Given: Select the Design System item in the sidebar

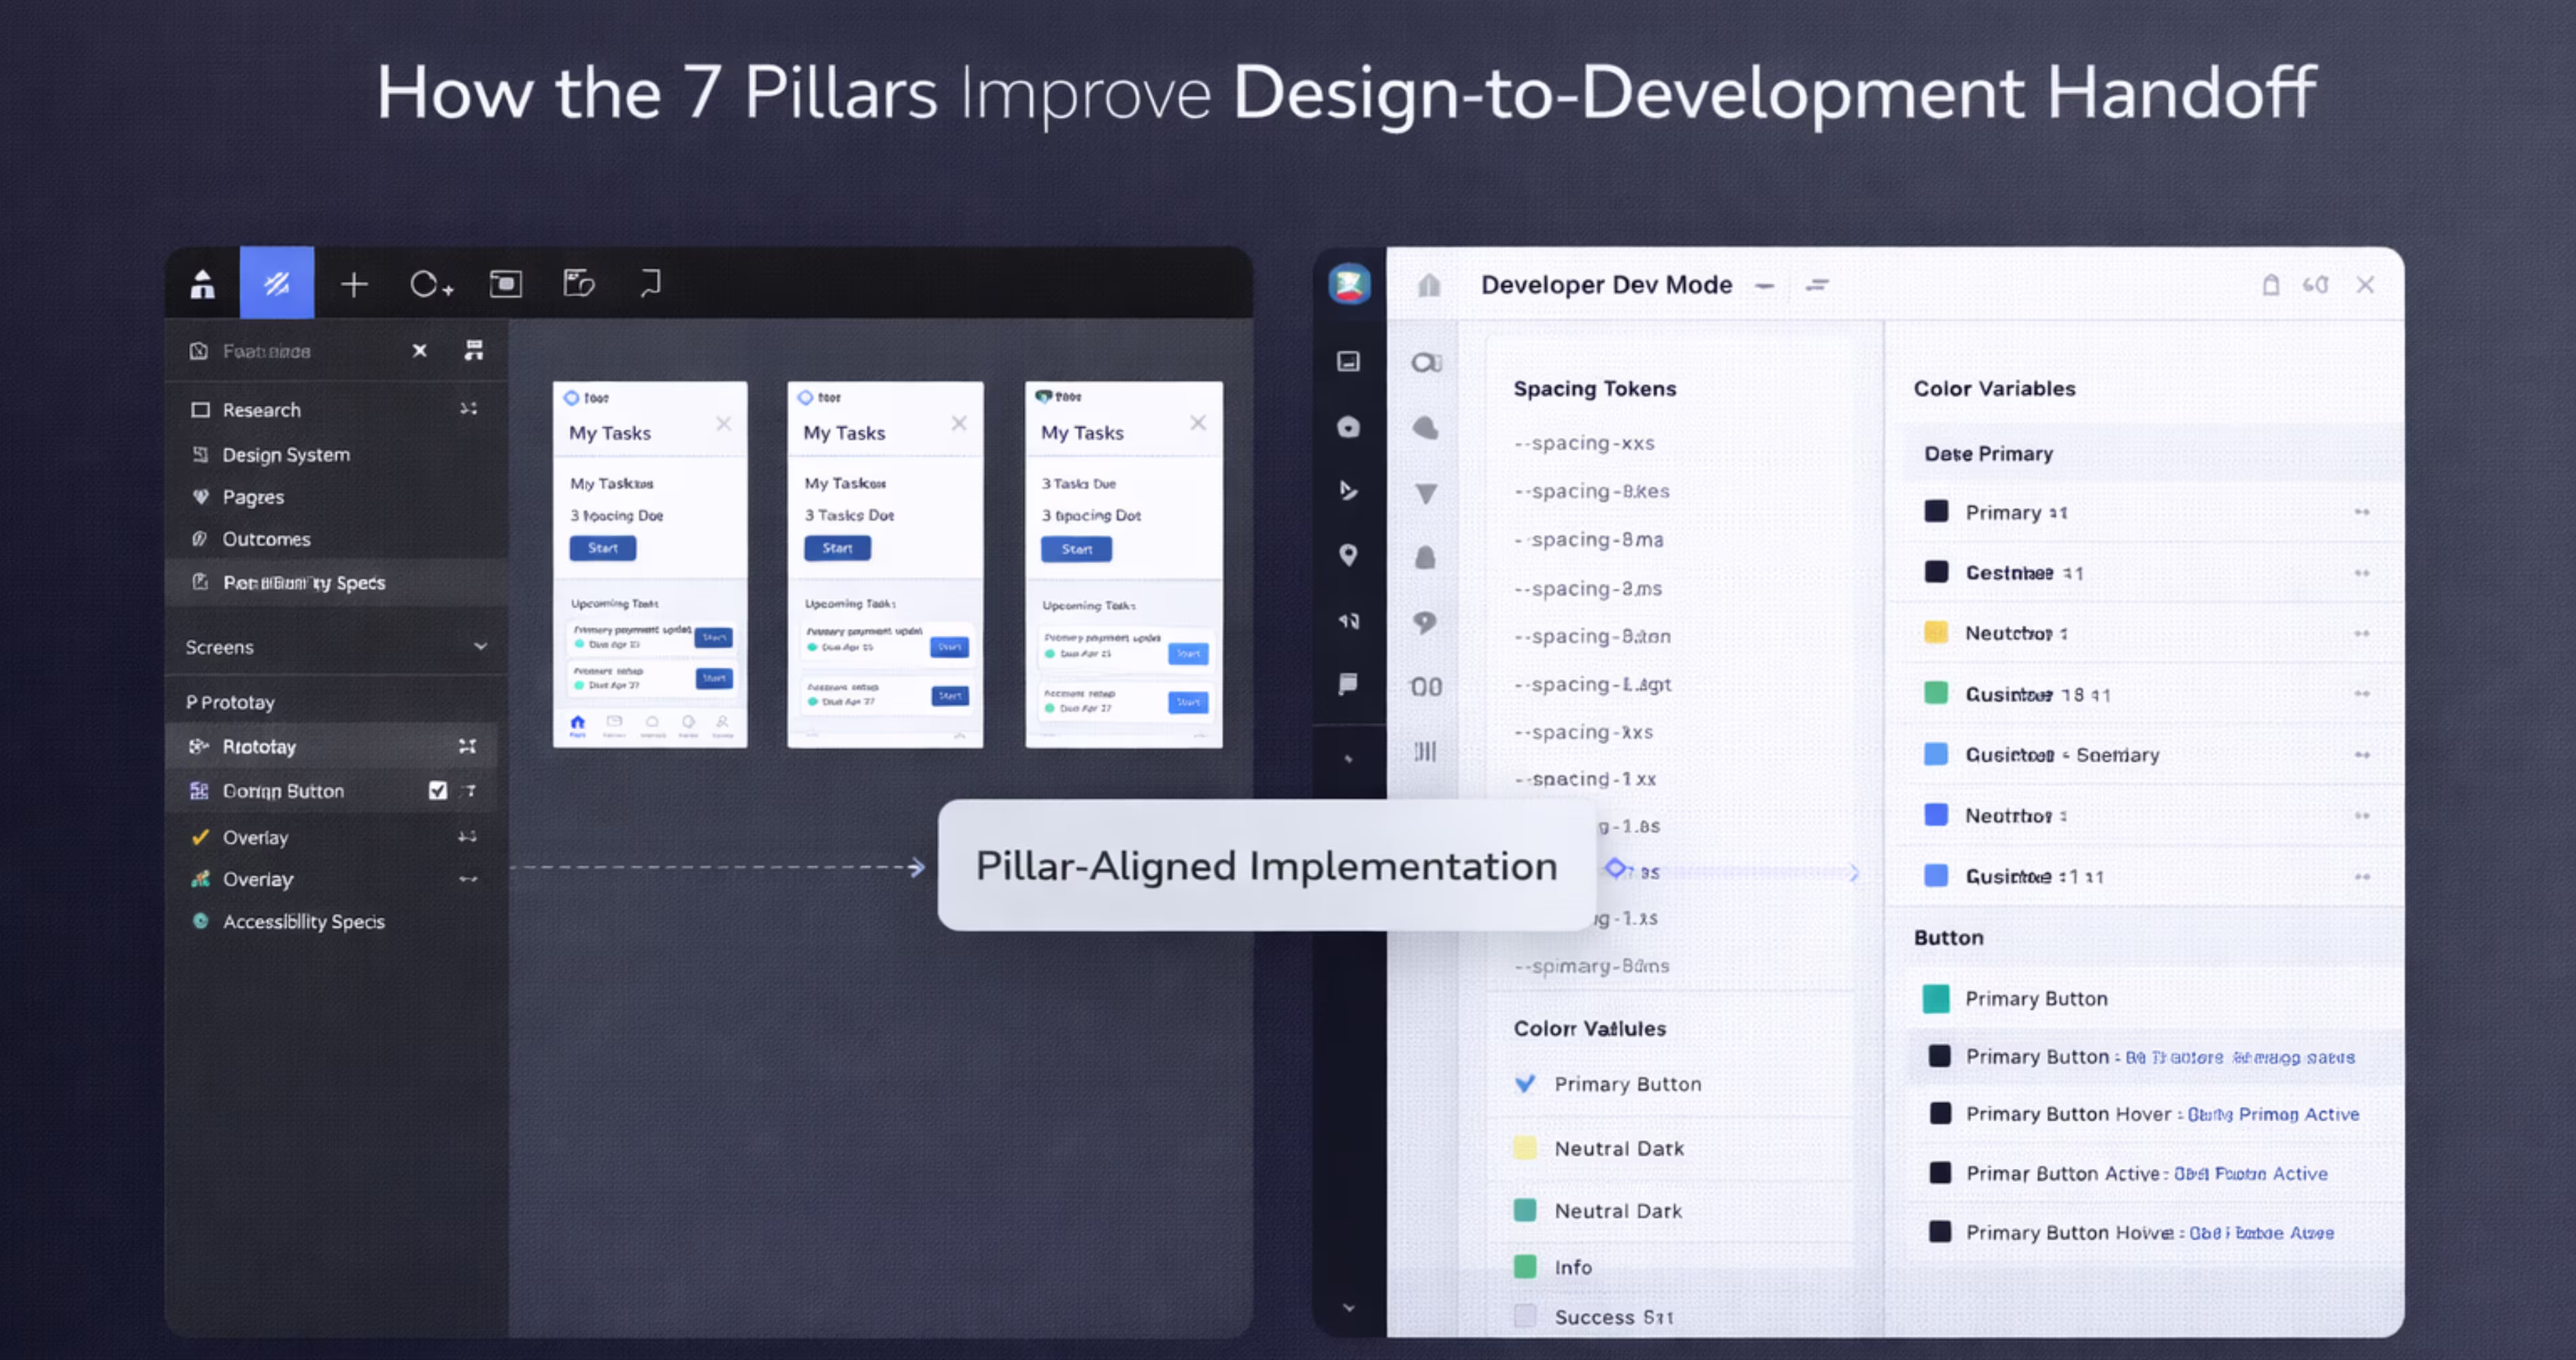Looking at the screenshot, I should tap(287, 455).
